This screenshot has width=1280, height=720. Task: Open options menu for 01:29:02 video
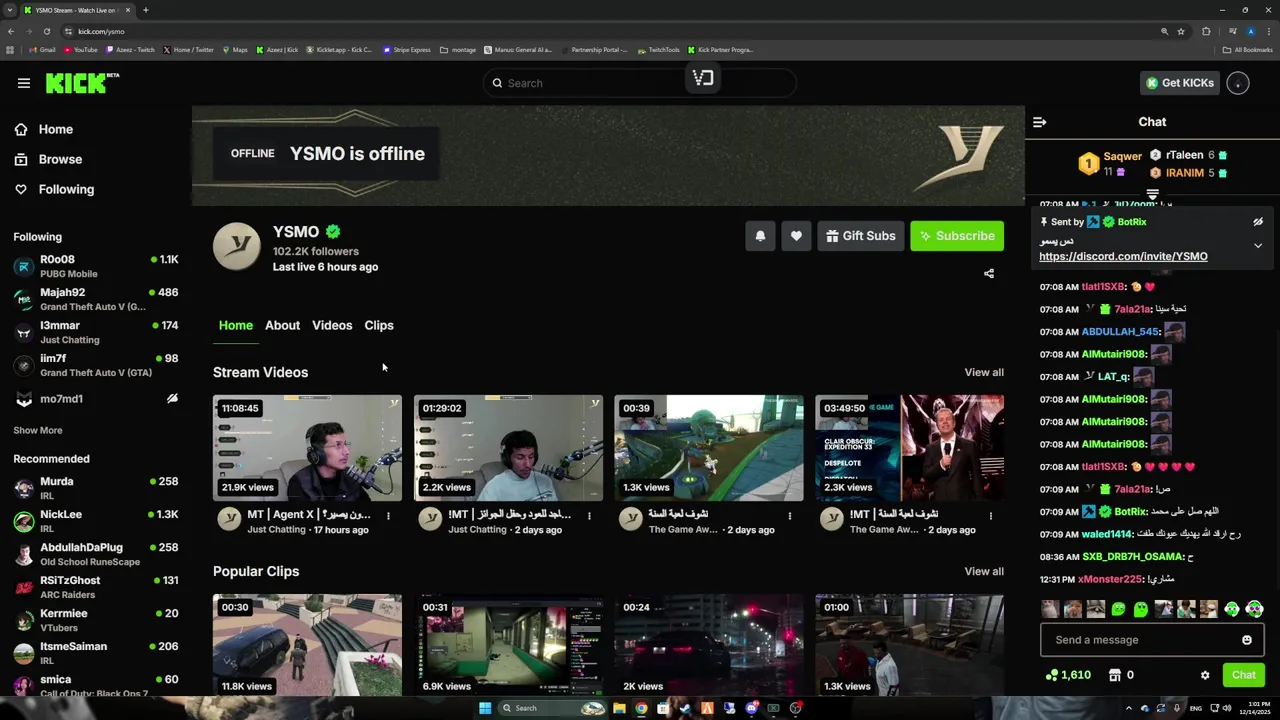pos(589,516)
